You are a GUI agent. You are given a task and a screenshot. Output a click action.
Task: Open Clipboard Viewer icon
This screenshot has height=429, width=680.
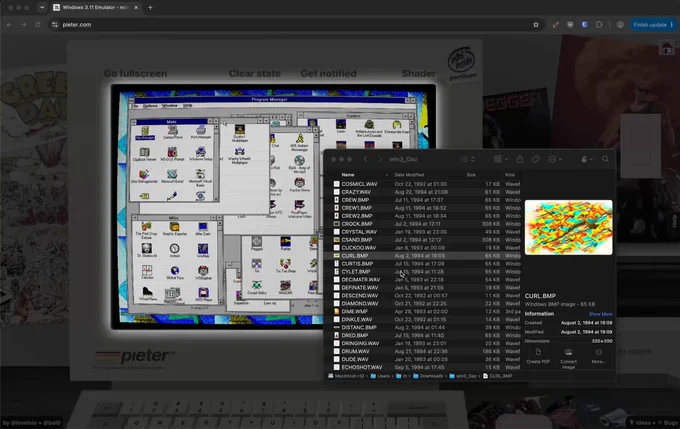144,154
